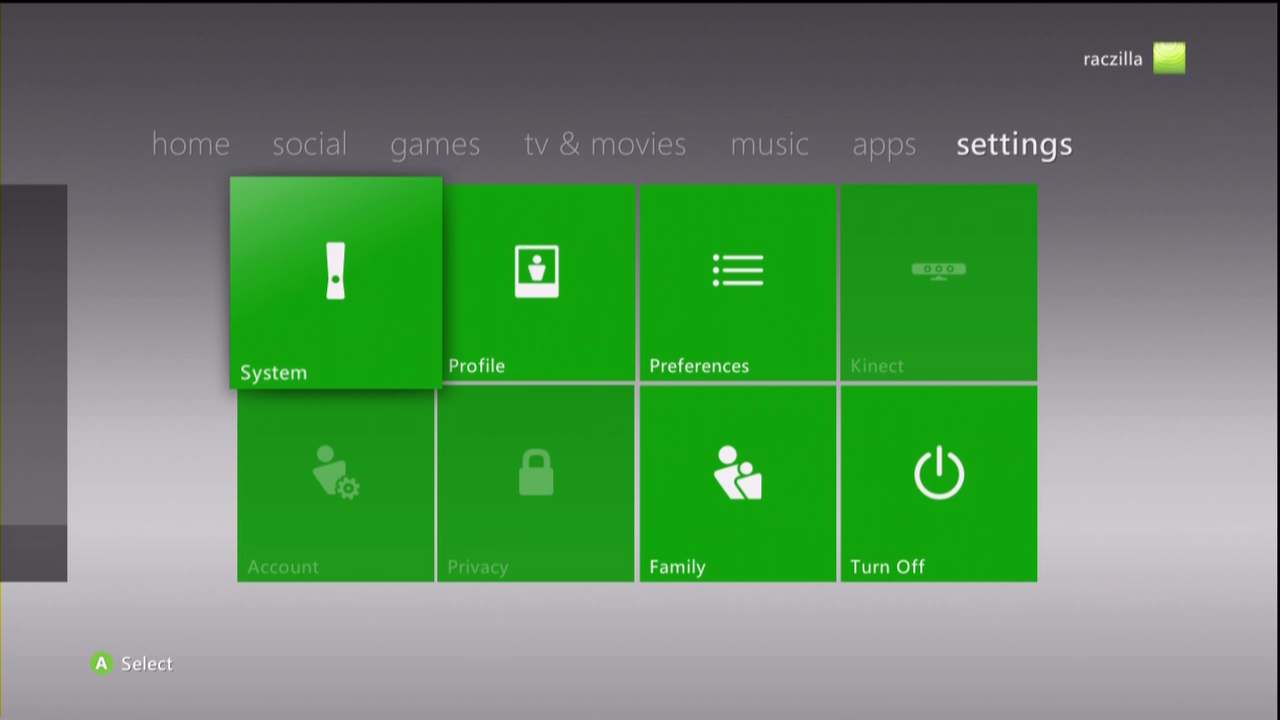This screenshot has width=1280, height=720.
Task: Open the apps tab
Action: pyautogui.click(x=884, y=145)
